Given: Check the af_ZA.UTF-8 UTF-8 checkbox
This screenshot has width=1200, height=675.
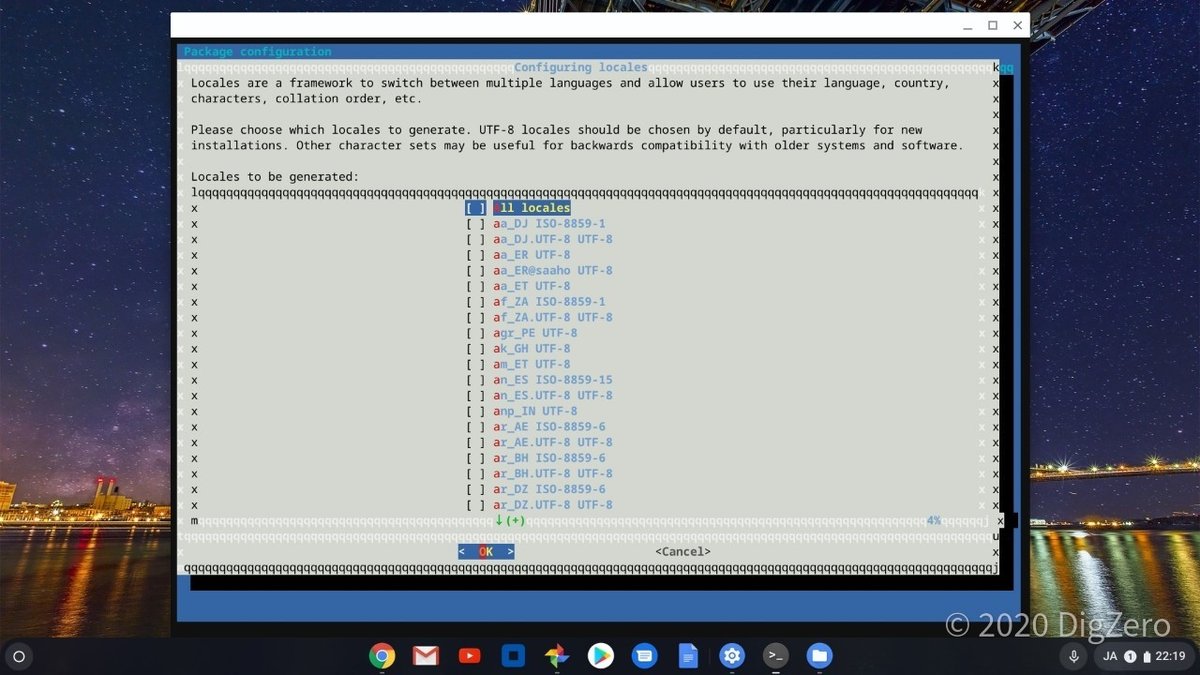Looking at the screenshot, I should tap(476, 317).
